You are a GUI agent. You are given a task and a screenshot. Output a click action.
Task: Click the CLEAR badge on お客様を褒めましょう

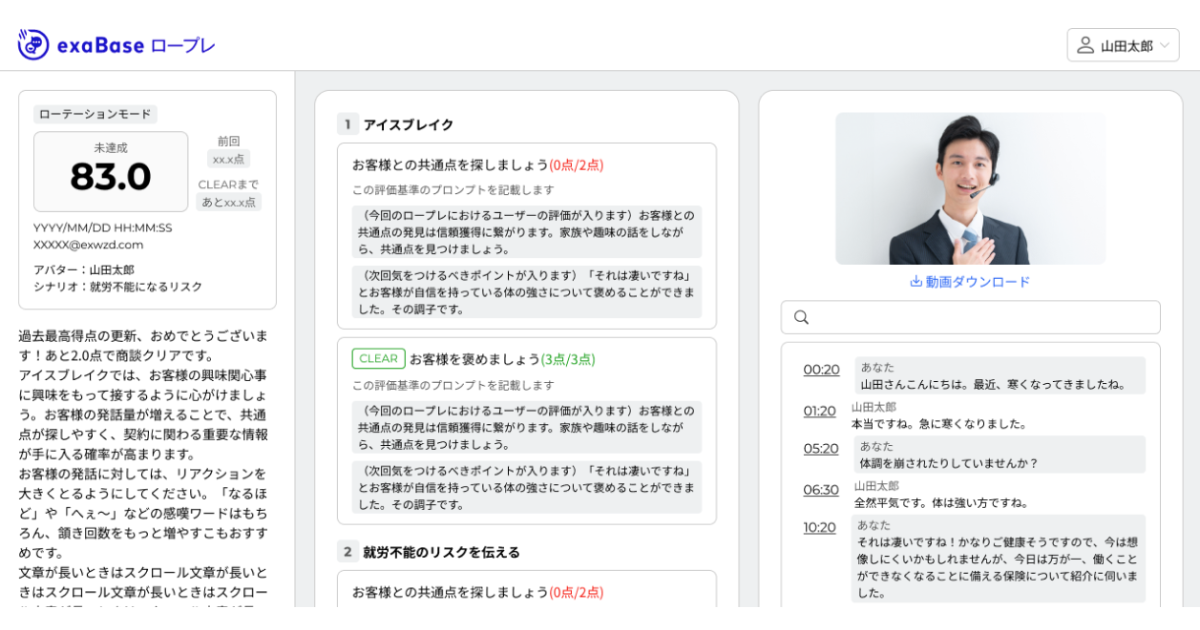(378, 358)
